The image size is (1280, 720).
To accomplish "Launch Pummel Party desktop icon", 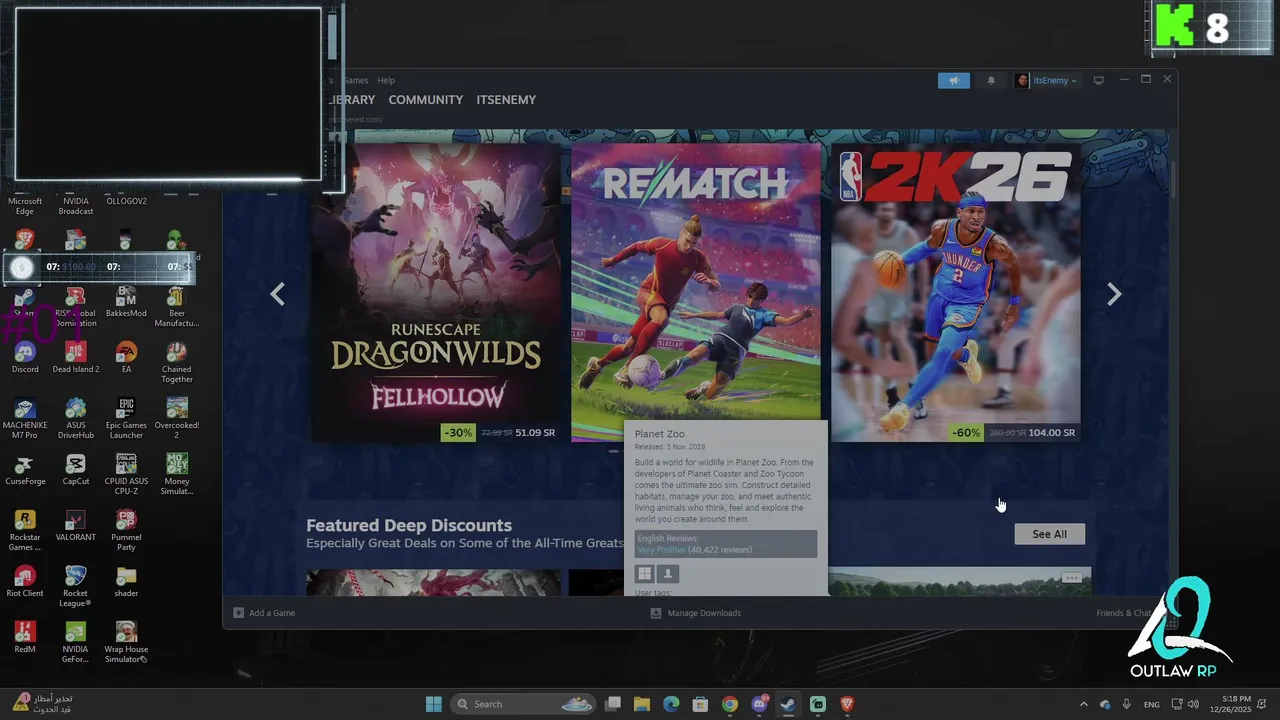I will click(126, 530).
